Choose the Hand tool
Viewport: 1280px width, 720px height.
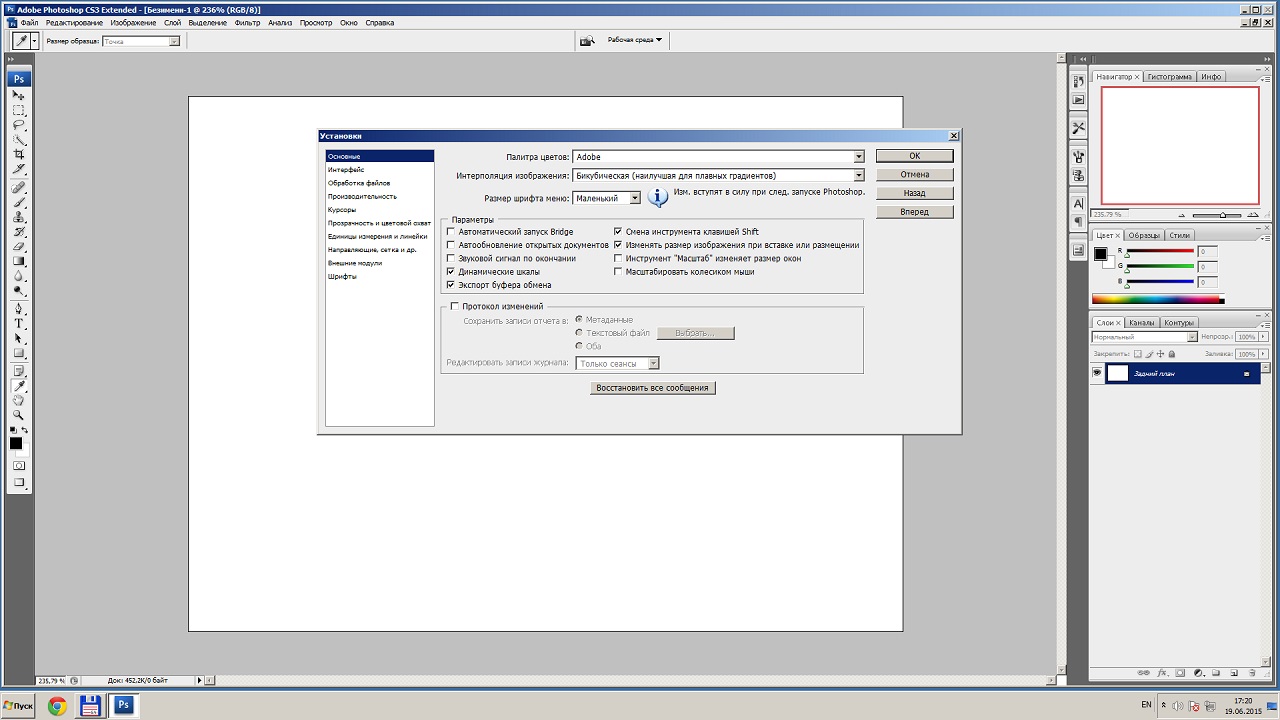click(x=18, y=400)
